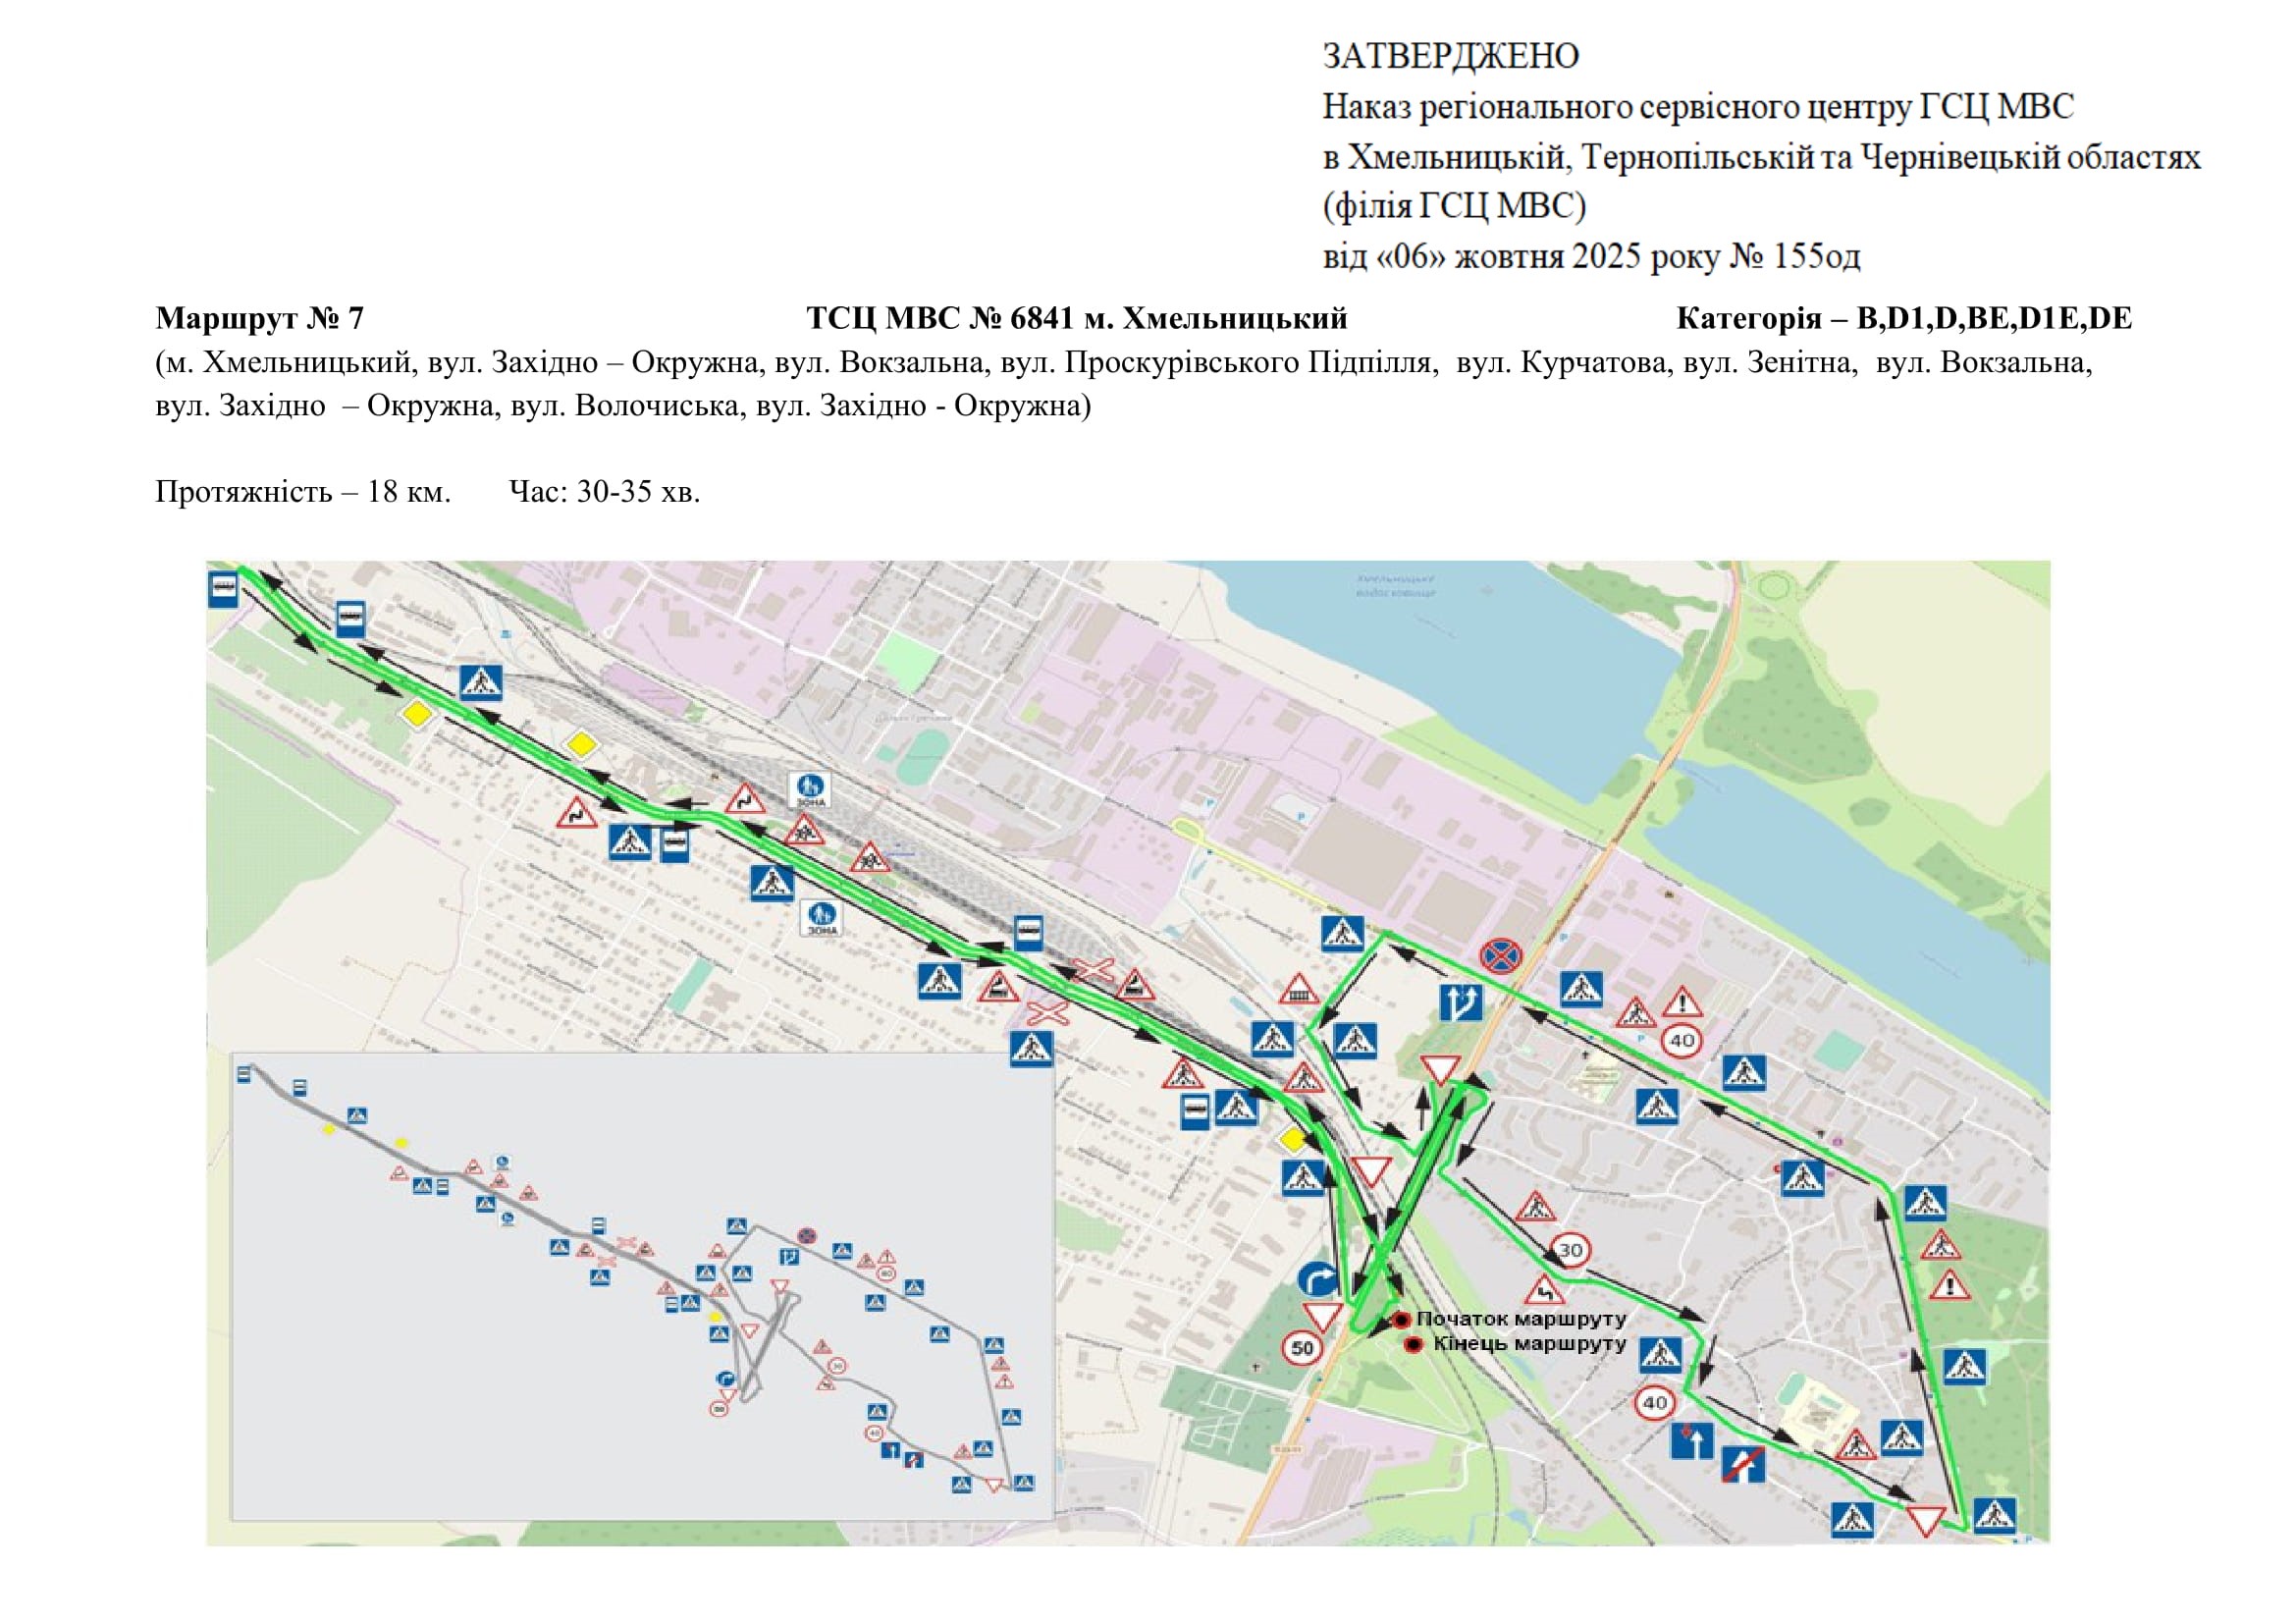This screenshot has width=2296, height=1624.
Task: Click the Кінець маршруту end marker dot
Action: coord(1413,1345)
